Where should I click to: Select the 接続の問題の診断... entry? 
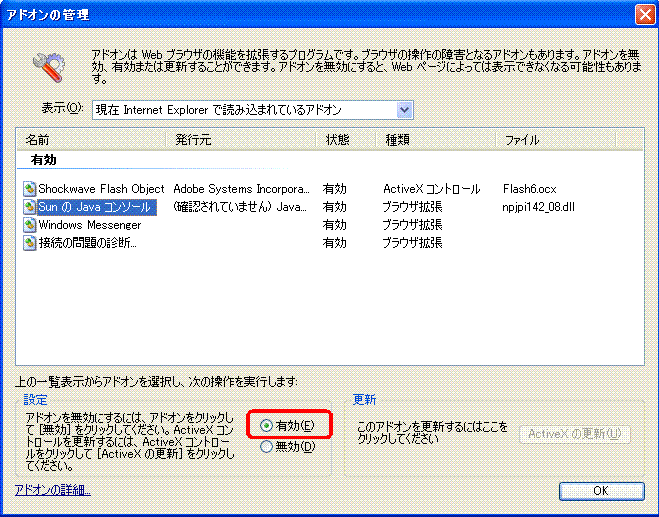87,243
